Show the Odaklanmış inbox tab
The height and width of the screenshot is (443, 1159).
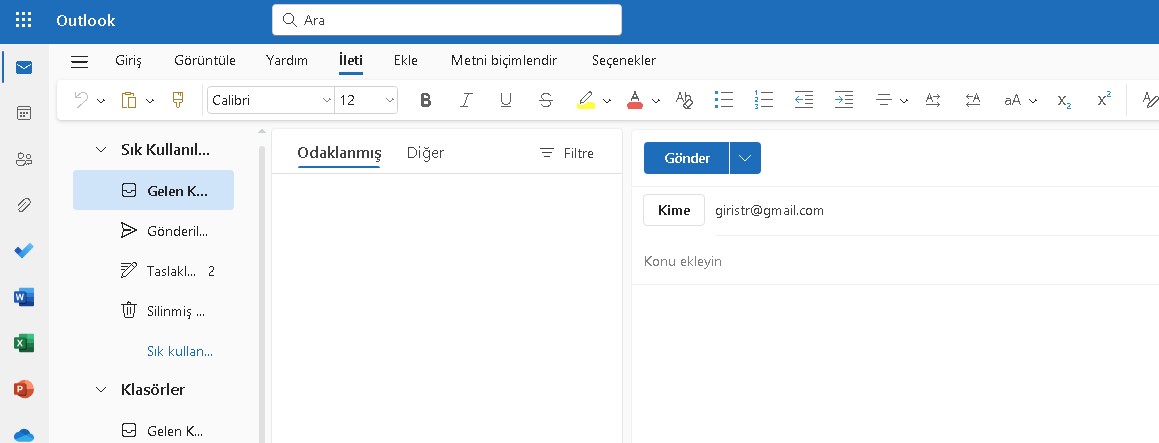click(x=339, y=153)
